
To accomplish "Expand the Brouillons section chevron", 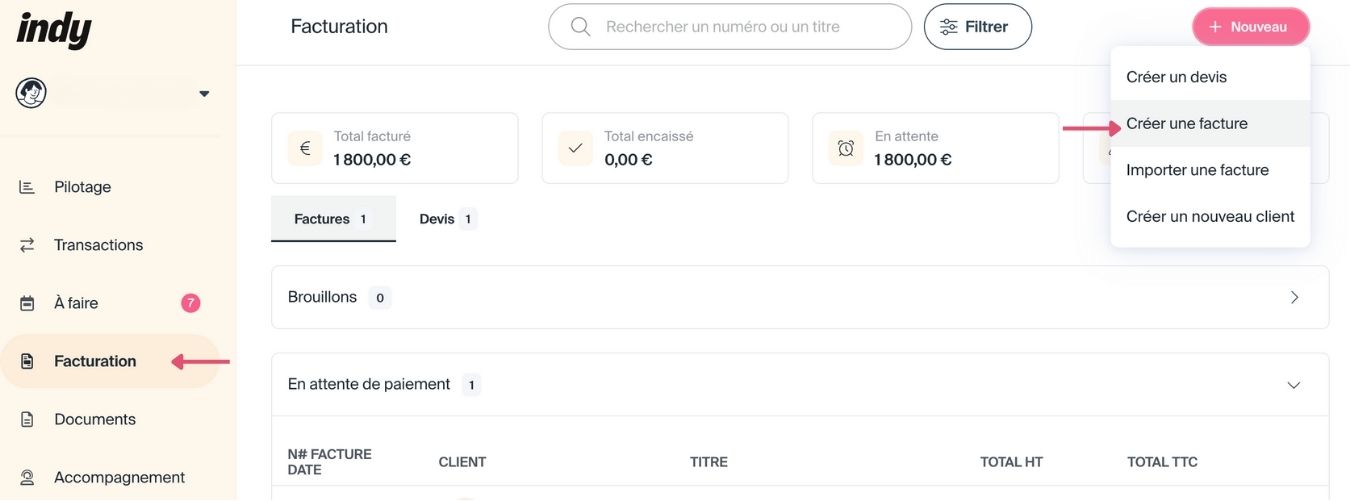I will pos(1294,297).
